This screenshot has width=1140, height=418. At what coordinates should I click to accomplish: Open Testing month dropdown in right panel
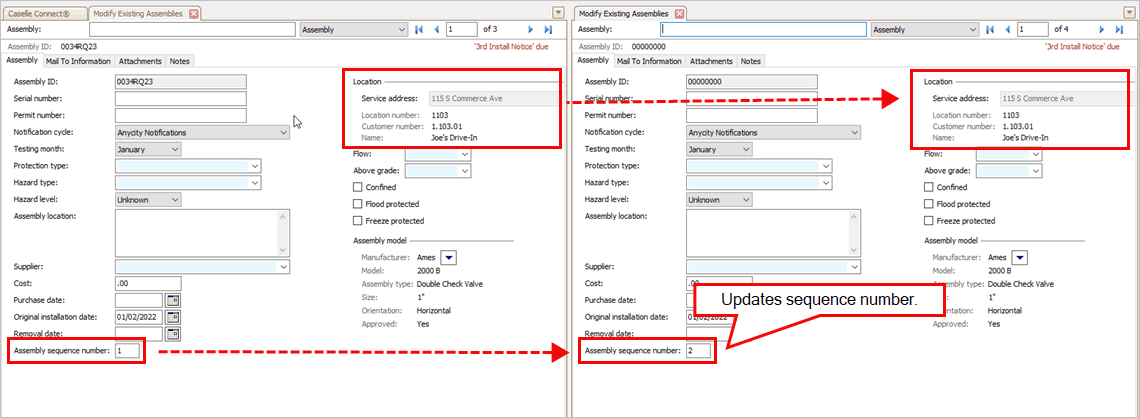(x=747, y=149)
